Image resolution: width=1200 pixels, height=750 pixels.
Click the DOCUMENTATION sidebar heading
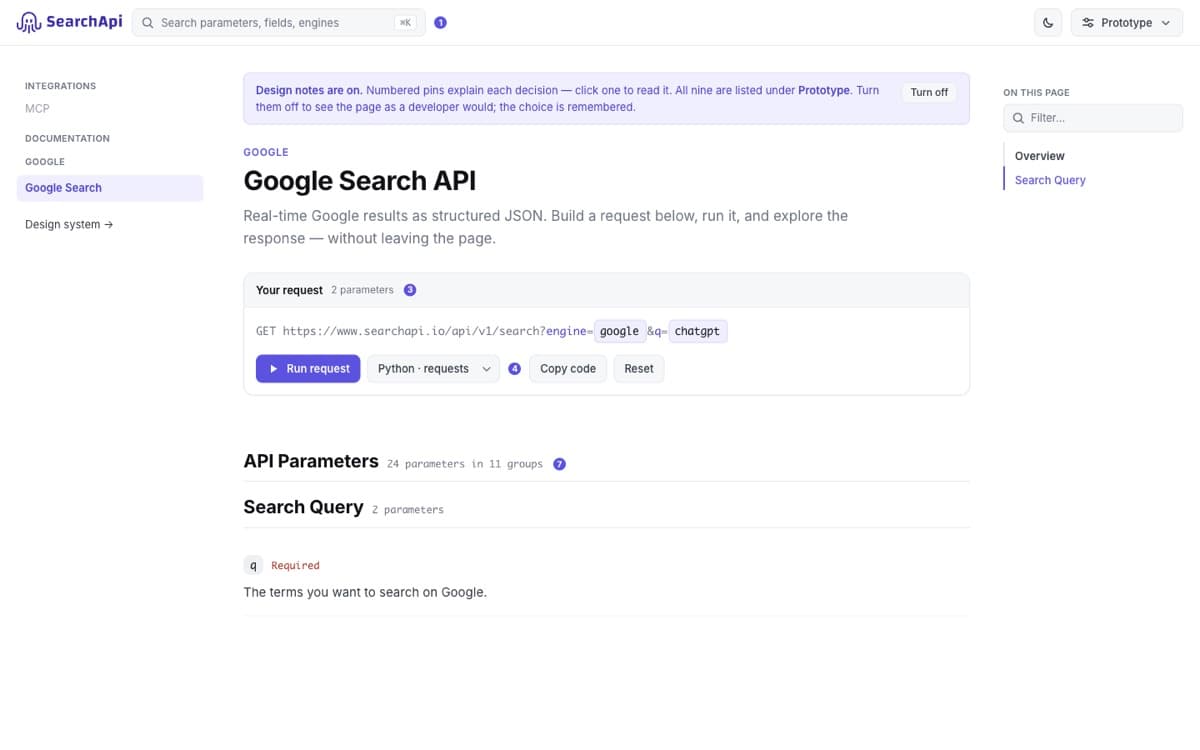(67, 138)
